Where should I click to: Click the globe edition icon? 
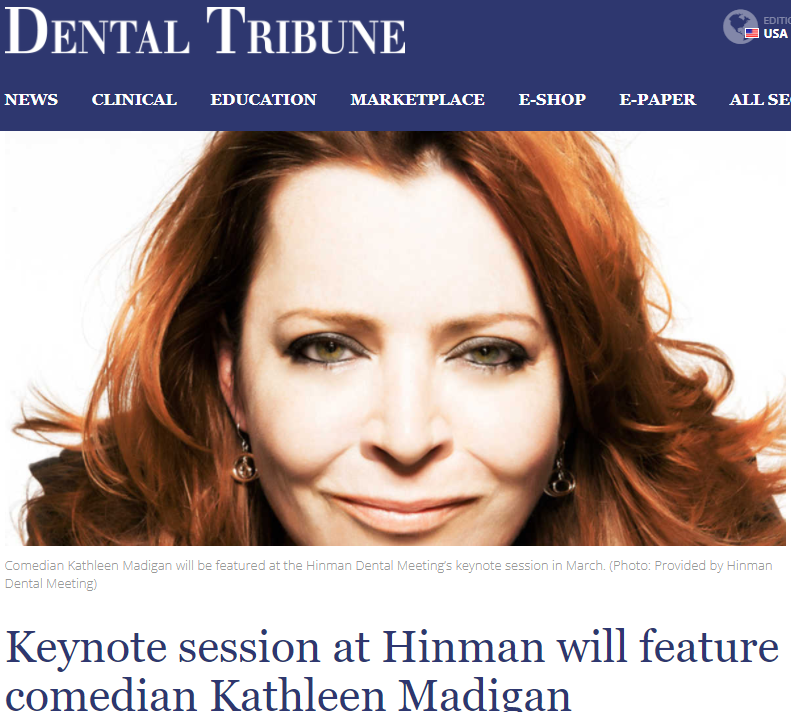point(739,26)
